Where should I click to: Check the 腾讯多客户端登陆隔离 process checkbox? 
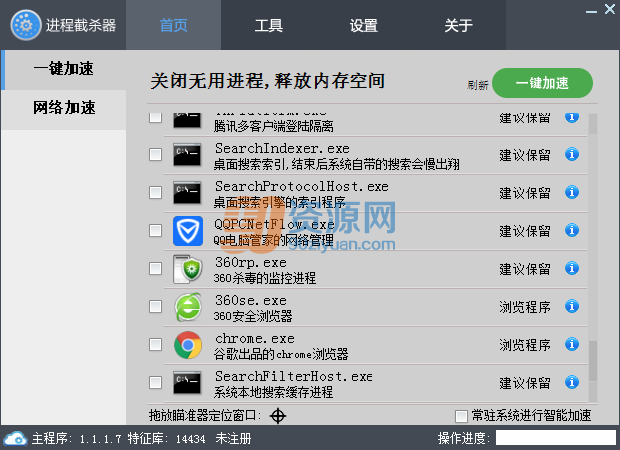click(155, 117)
